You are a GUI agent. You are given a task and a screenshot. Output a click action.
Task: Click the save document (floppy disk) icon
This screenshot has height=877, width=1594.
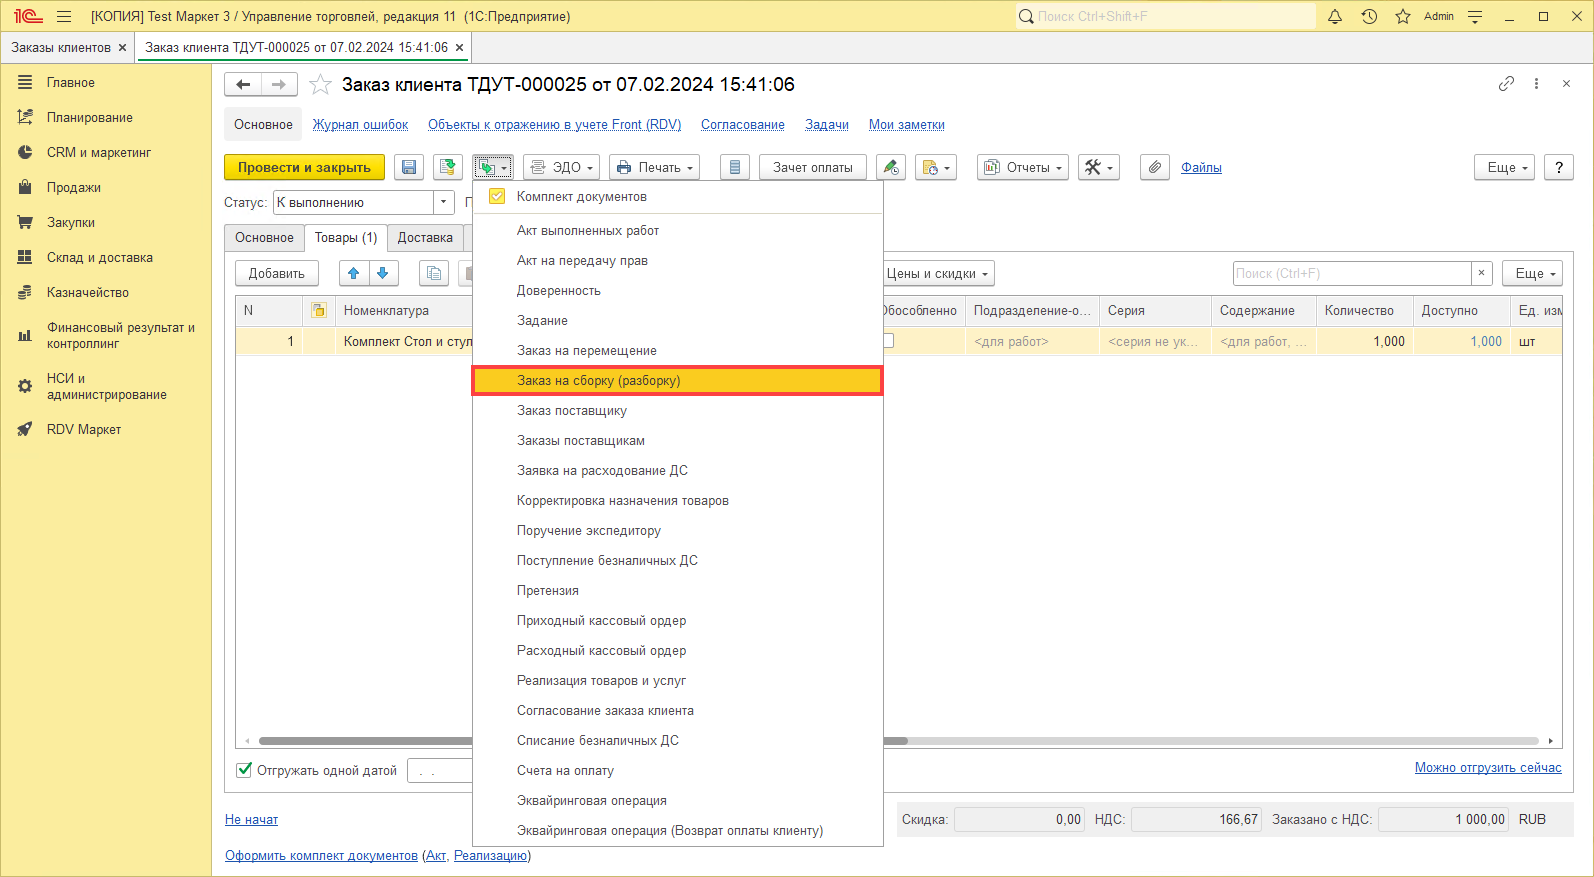(x=409, y=168)
